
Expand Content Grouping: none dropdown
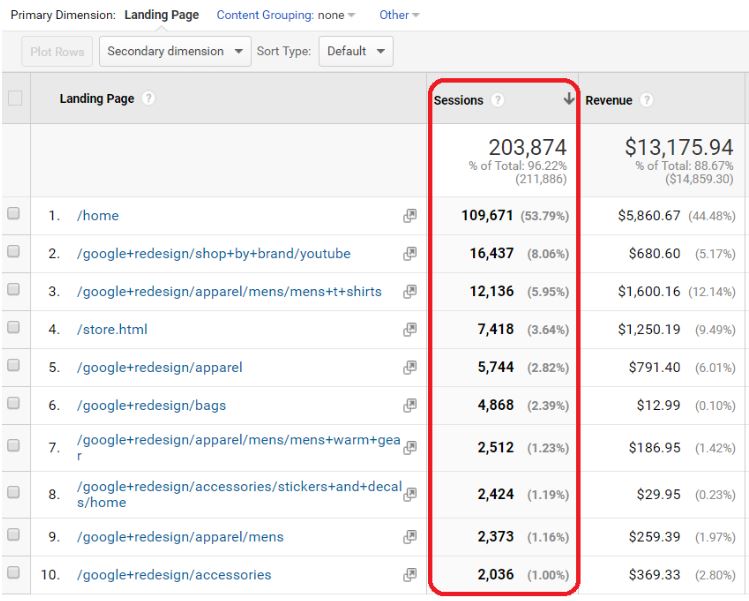pyautogui.click(x=286, y=15)
